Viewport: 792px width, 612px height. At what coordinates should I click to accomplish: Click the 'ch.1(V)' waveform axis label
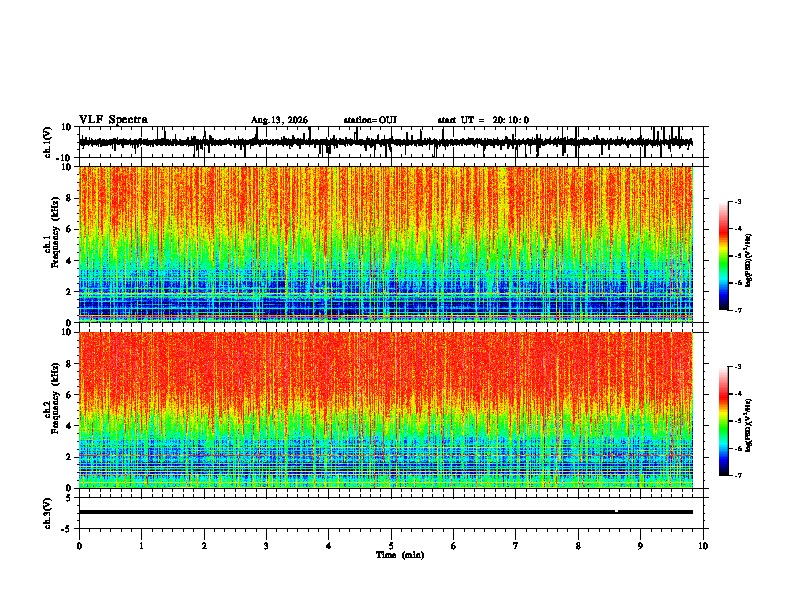point(48,142)
